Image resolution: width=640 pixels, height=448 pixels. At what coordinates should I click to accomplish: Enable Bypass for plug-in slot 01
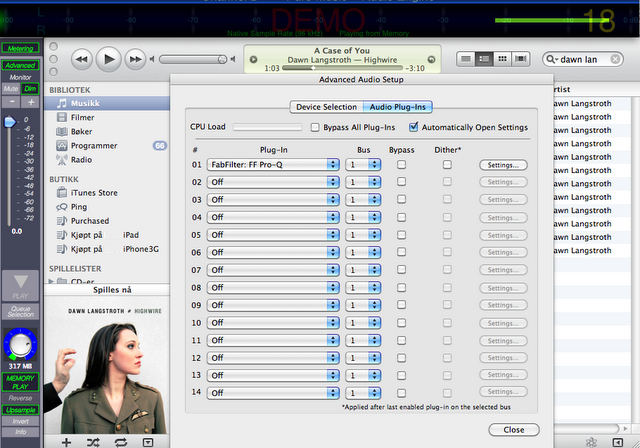click(402, 164)
